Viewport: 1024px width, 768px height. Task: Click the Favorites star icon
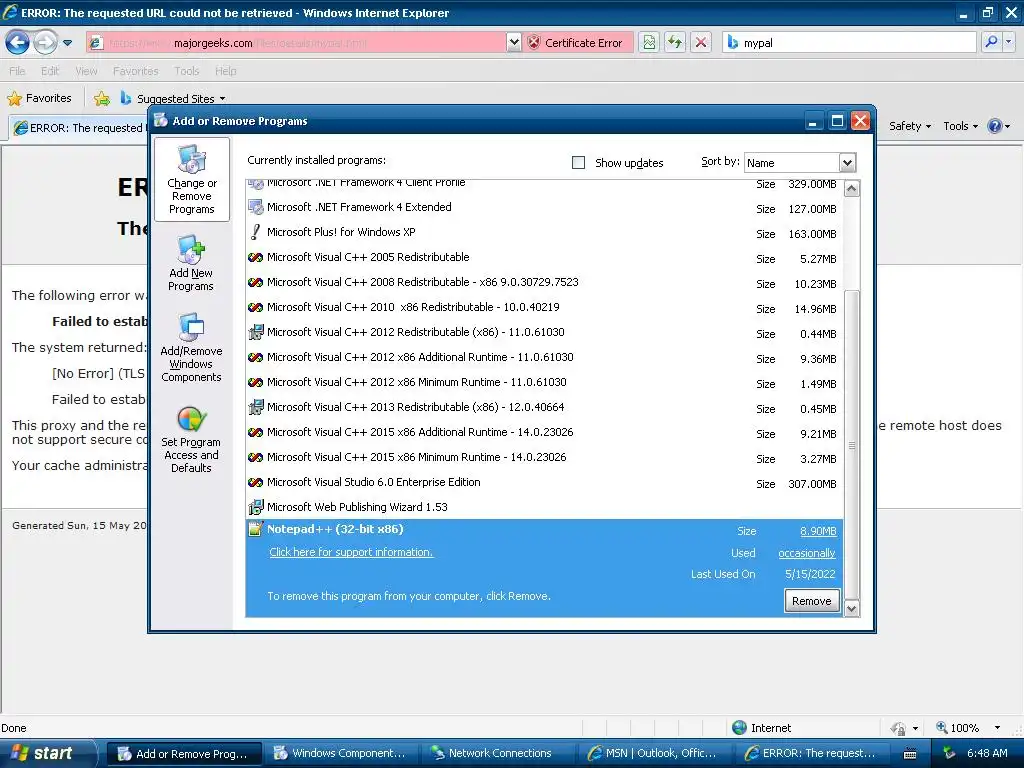(x=14, y=99)
